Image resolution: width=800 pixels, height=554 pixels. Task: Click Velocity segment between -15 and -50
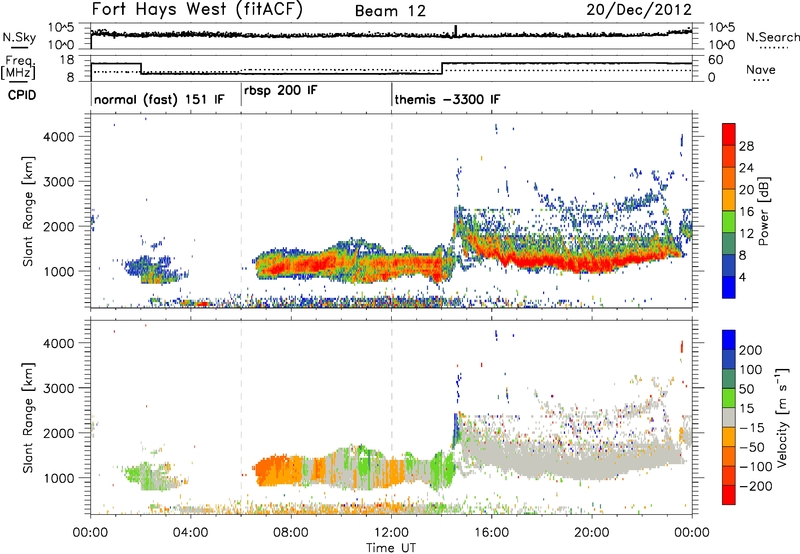coord(729,437)
